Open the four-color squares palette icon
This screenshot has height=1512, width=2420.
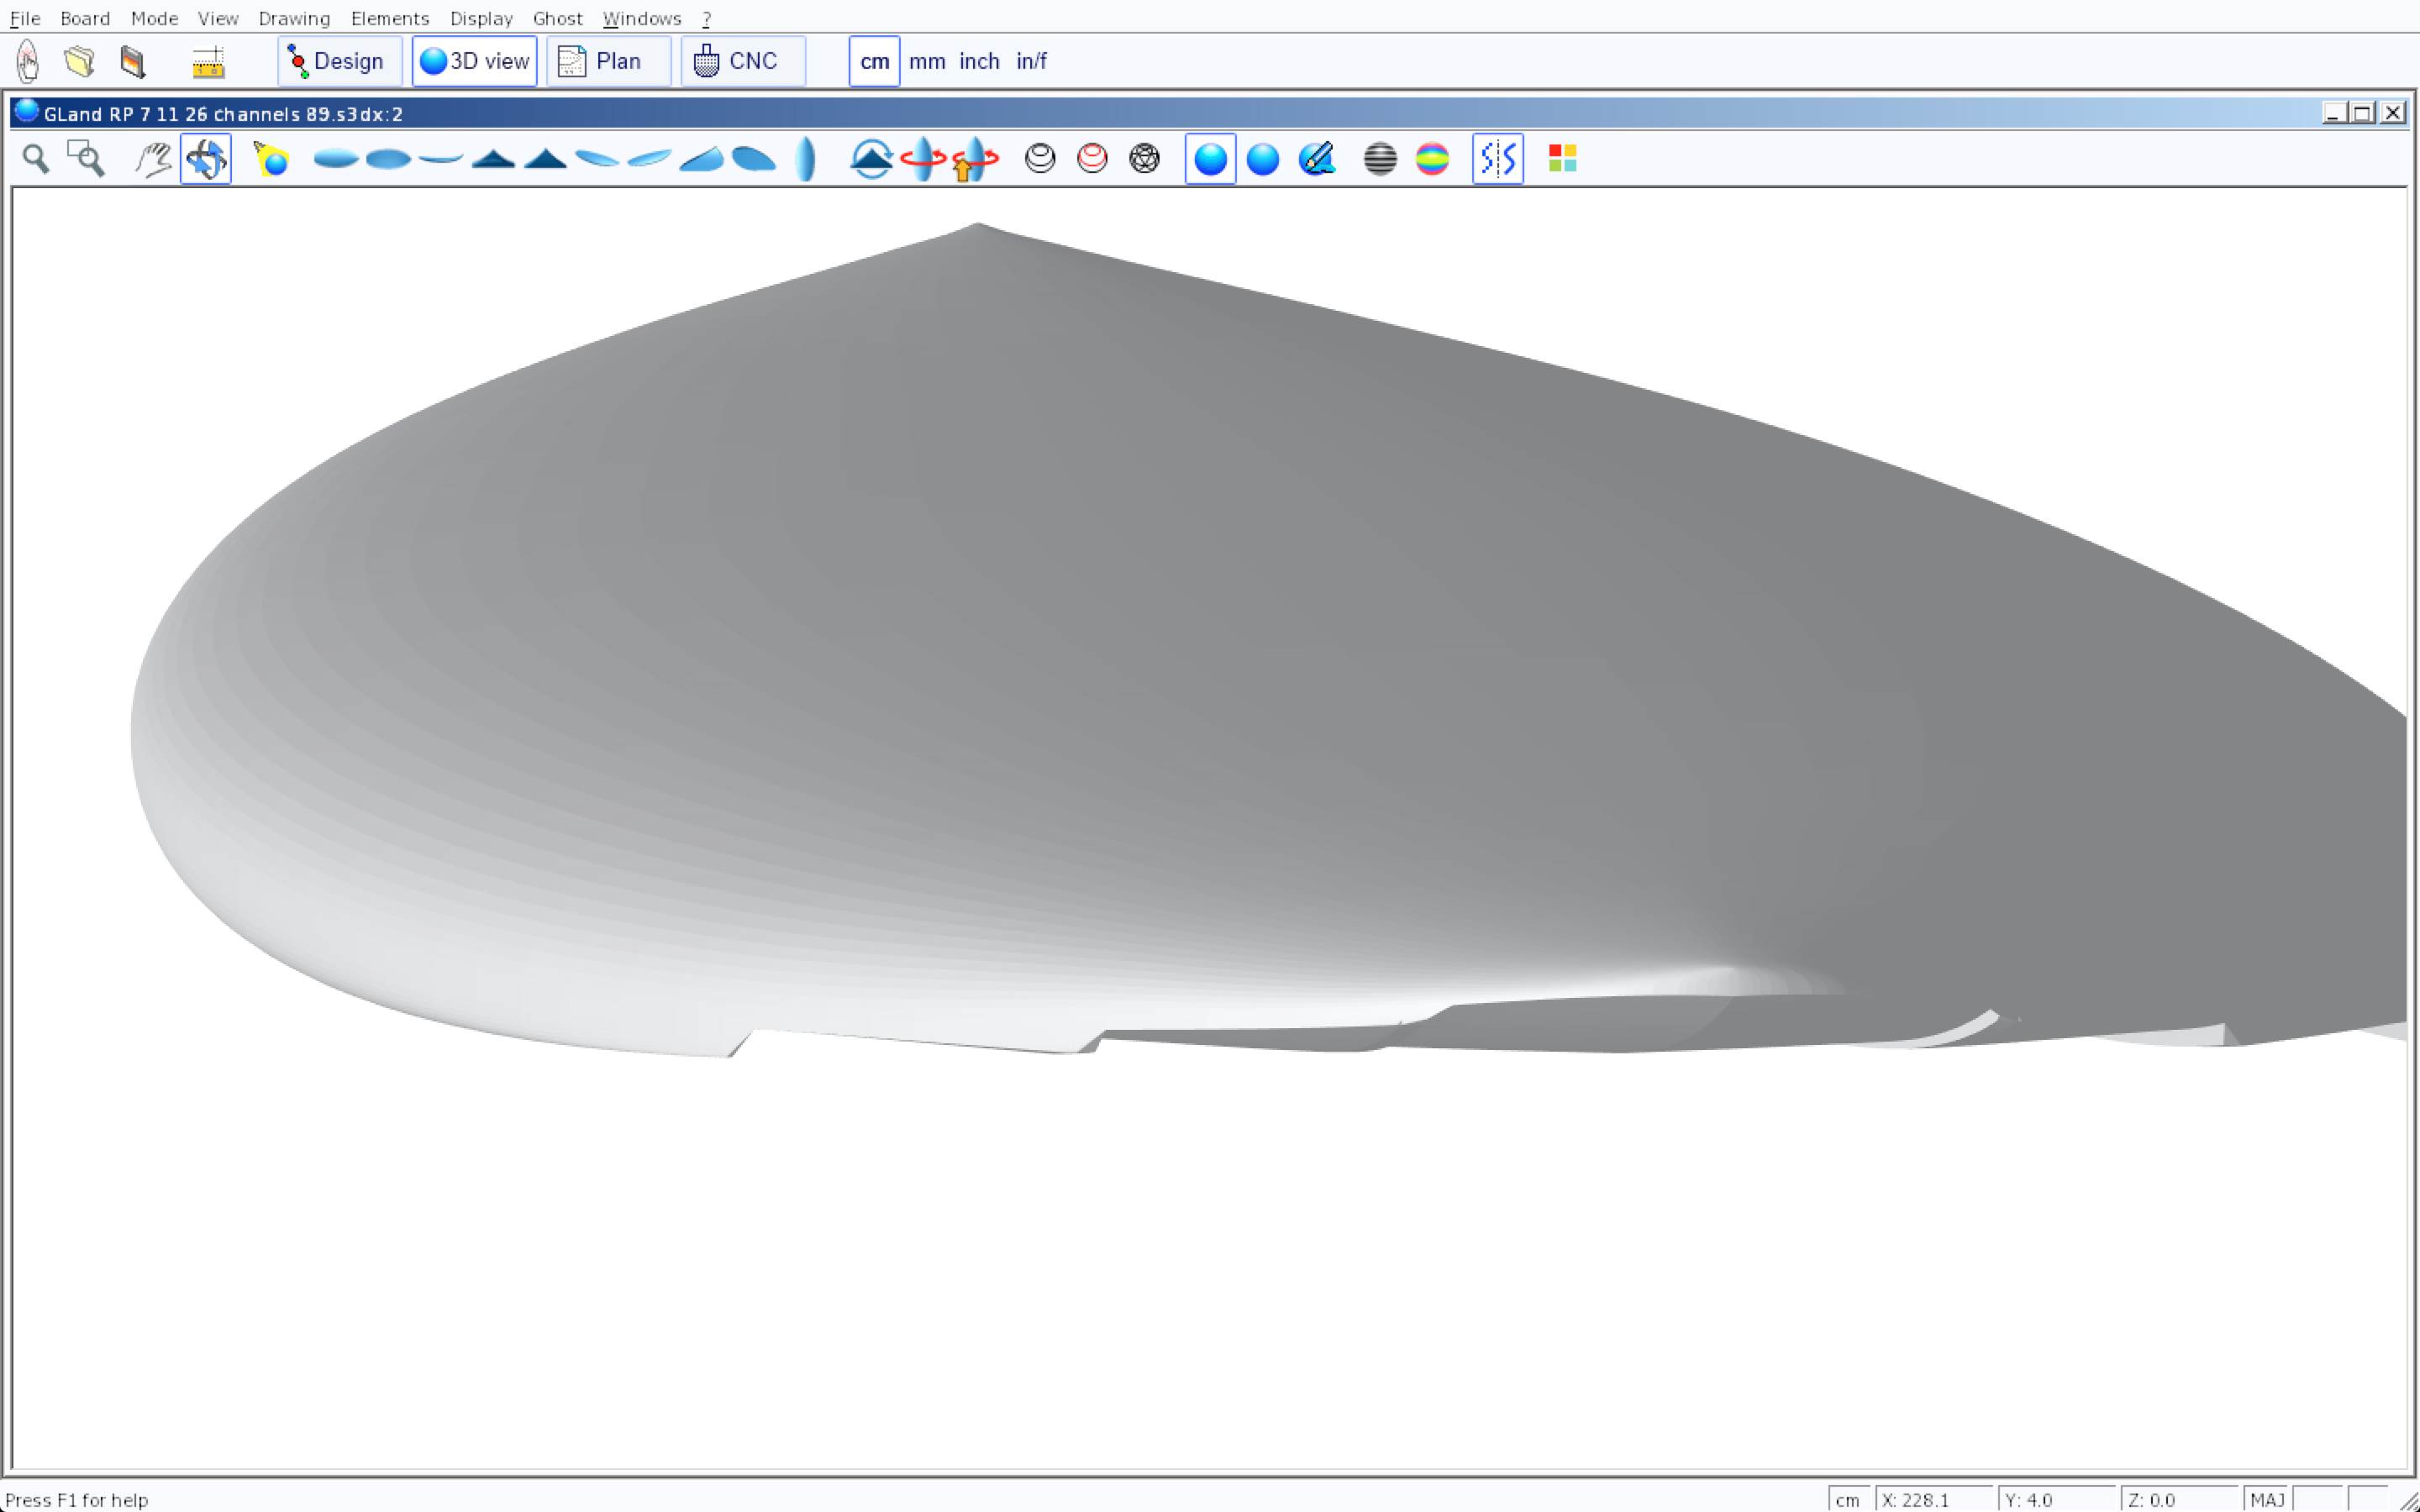(1562, 159)
